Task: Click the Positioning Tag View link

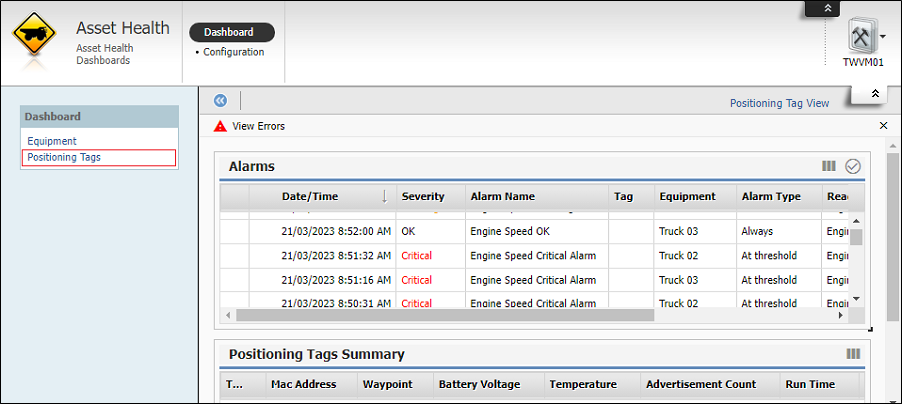Action: pyautogui.click(x=779, y=103)
